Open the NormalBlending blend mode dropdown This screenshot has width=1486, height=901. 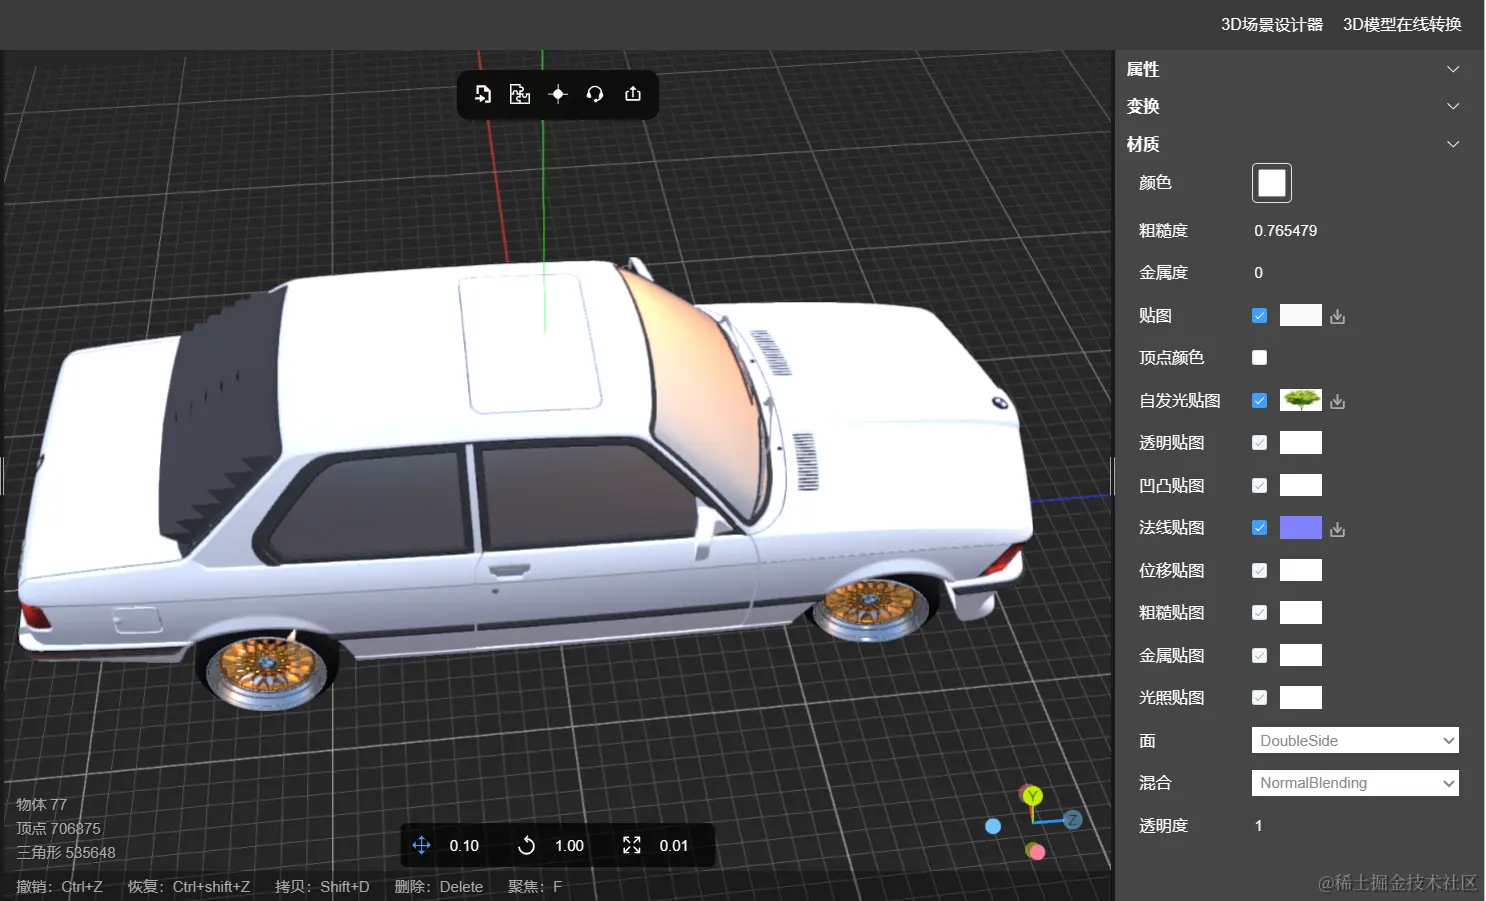[1355, 783]
